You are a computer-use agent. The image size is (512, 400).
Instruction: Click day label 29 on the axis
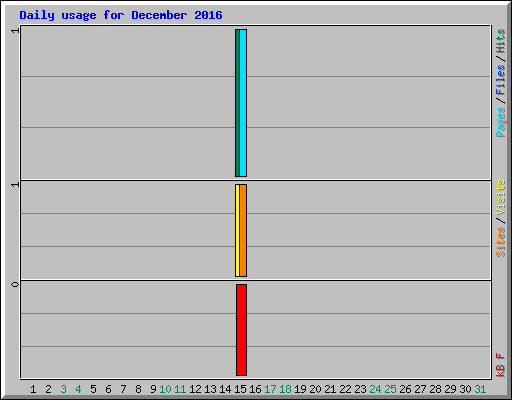(x=450, y=389)
